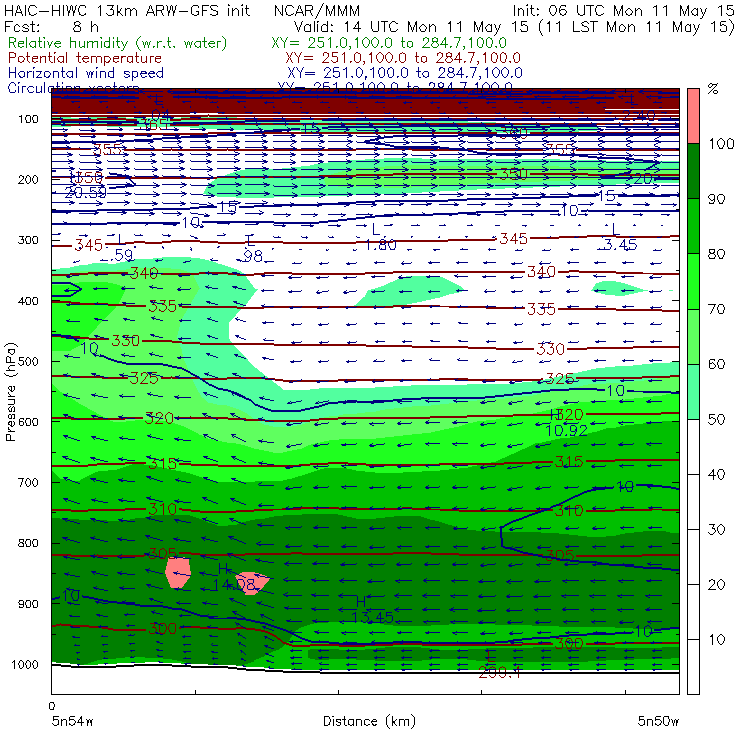Click the "10.92" maximum value label
This screenshot has width=740, height=740.
566,430
